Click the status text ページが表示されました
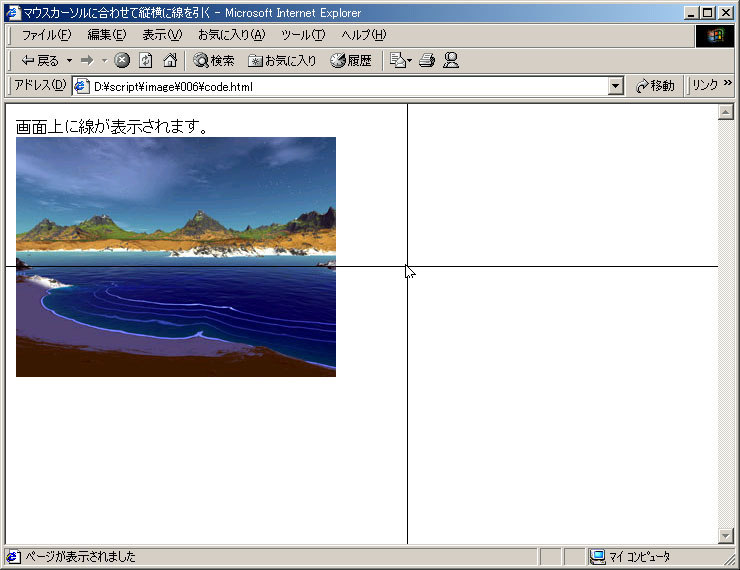Screen dimensions: 740x570 click(x=80, y=557)
